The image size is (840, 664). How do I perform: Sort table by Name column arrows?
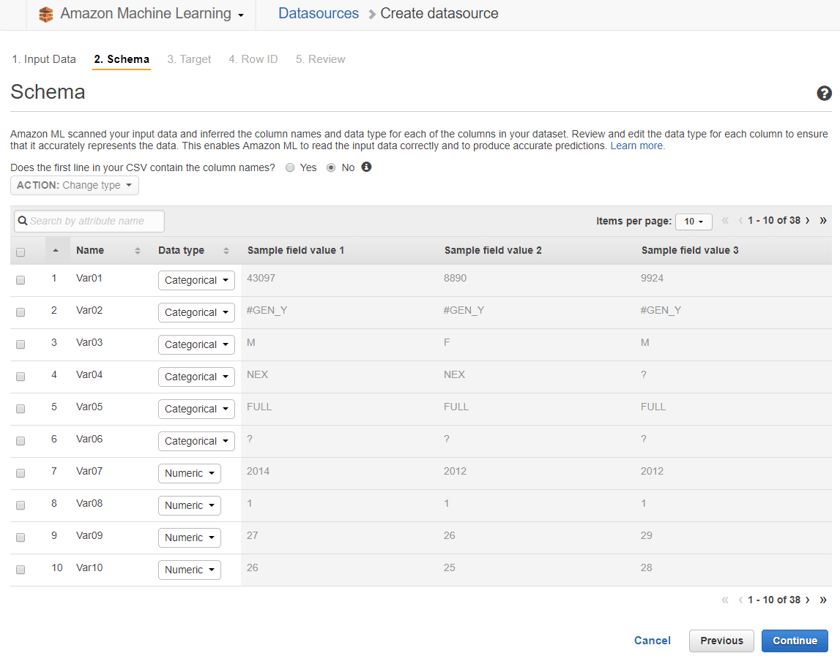(137, 250)
